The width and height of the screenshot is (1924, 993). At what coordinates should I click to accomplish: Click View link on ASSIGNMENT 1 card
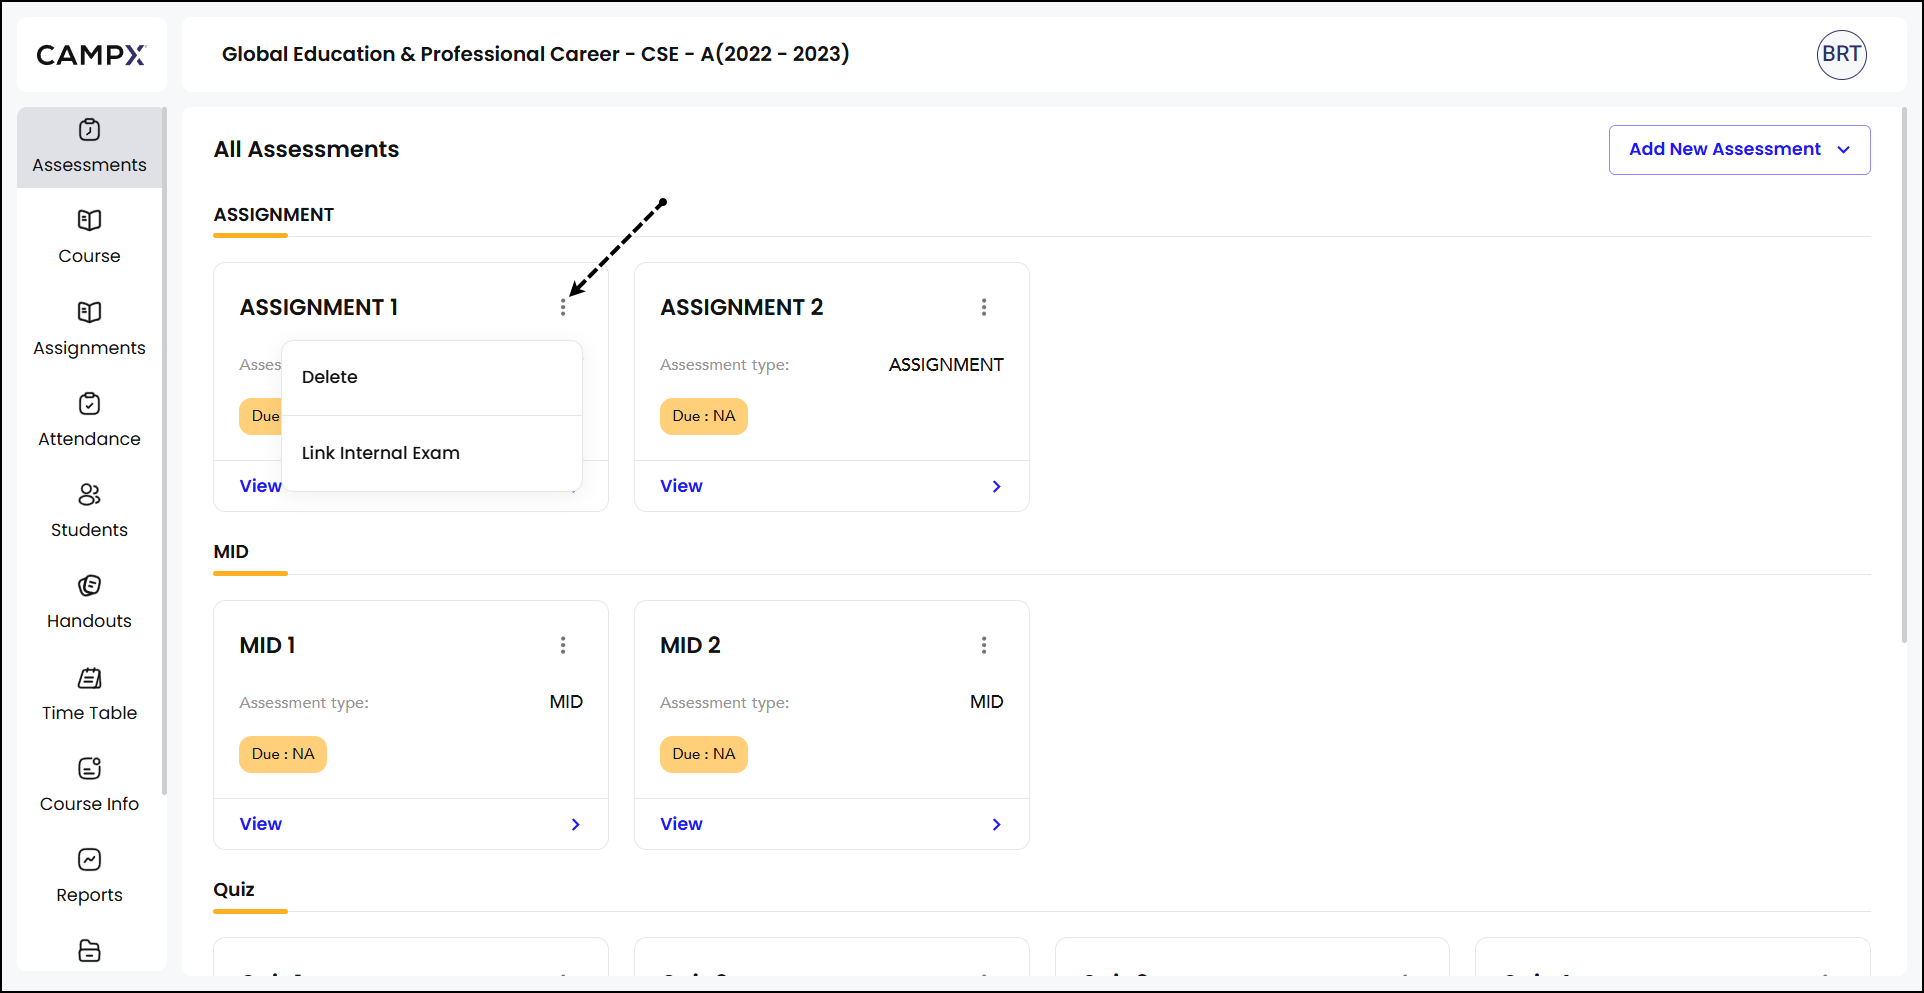tap(260, 486)
